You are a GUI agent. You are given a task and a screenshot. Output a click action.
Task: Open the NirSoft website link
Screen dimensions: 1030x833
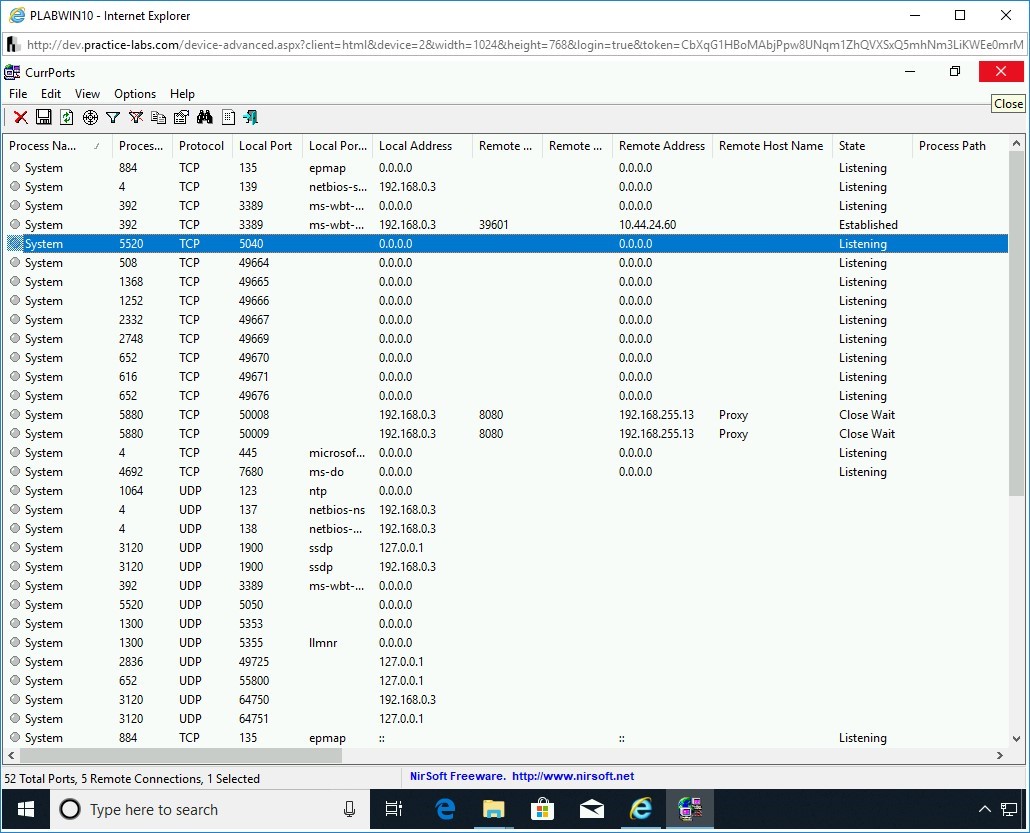[573, 776]
